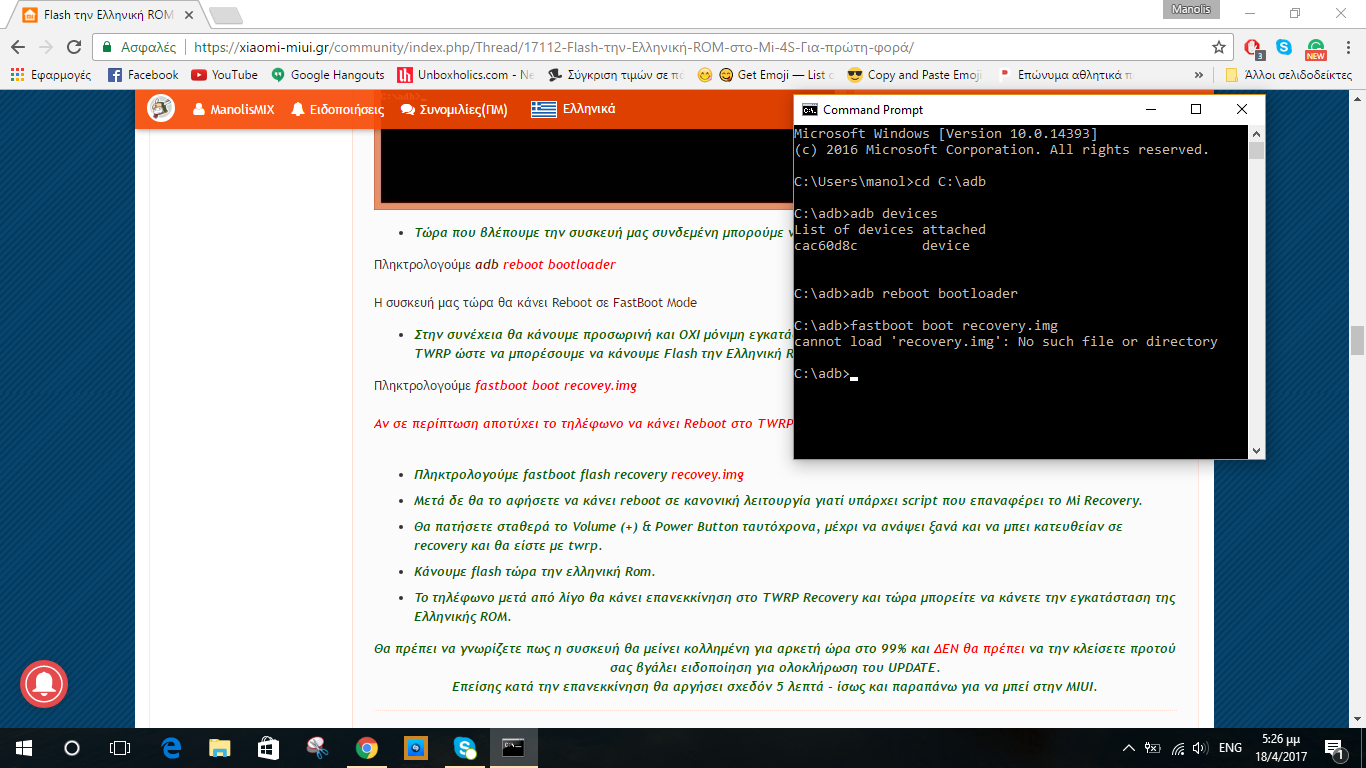
Task: Open the YouTube bookmark
Action: pyautogui.click(x=224, y=75)
